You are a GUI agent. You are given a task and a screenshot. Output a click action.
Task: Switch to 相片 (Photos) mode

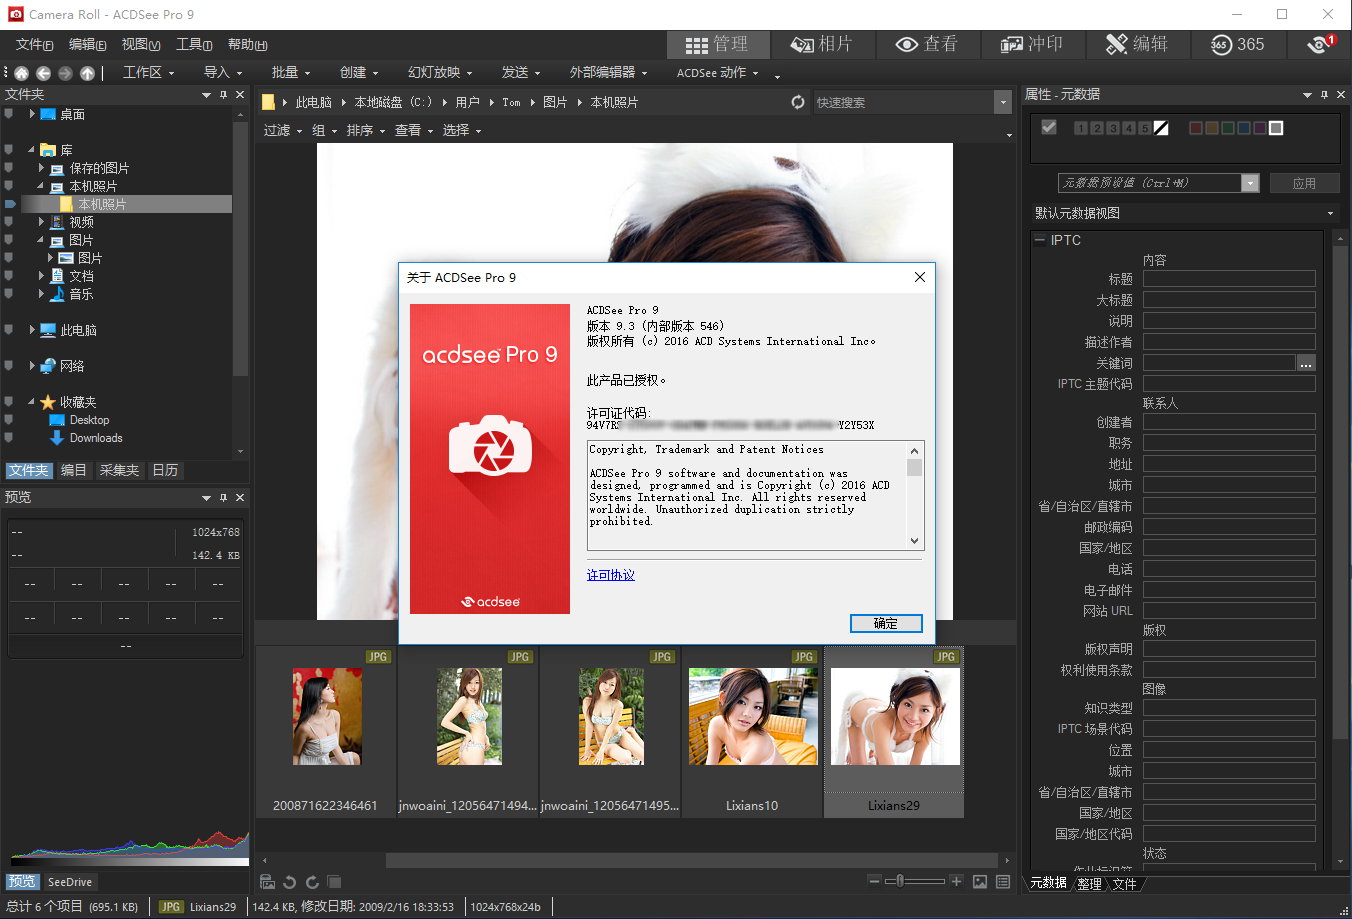[x=822, y=44]
